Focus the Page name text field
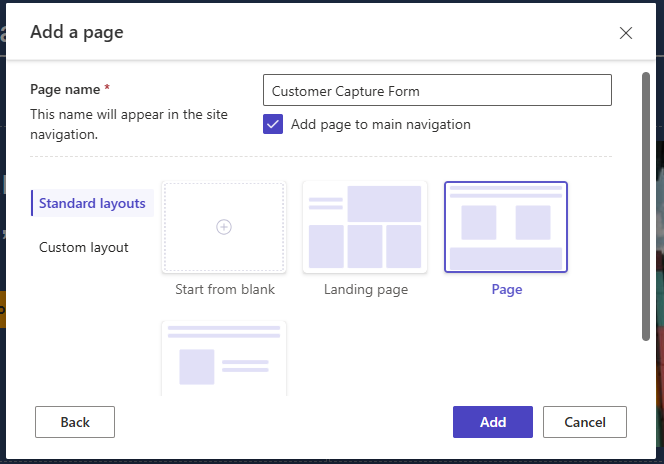The image size is (664, 464). click(437, 91)
